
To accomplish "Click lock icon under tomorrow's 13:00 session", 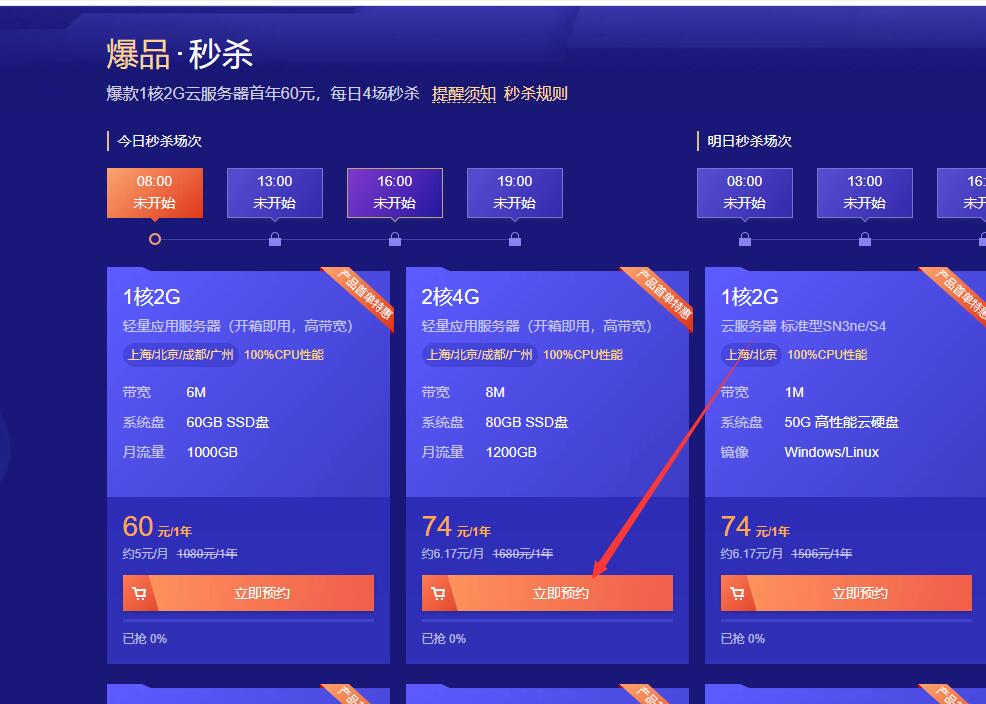I will (865, 239).
